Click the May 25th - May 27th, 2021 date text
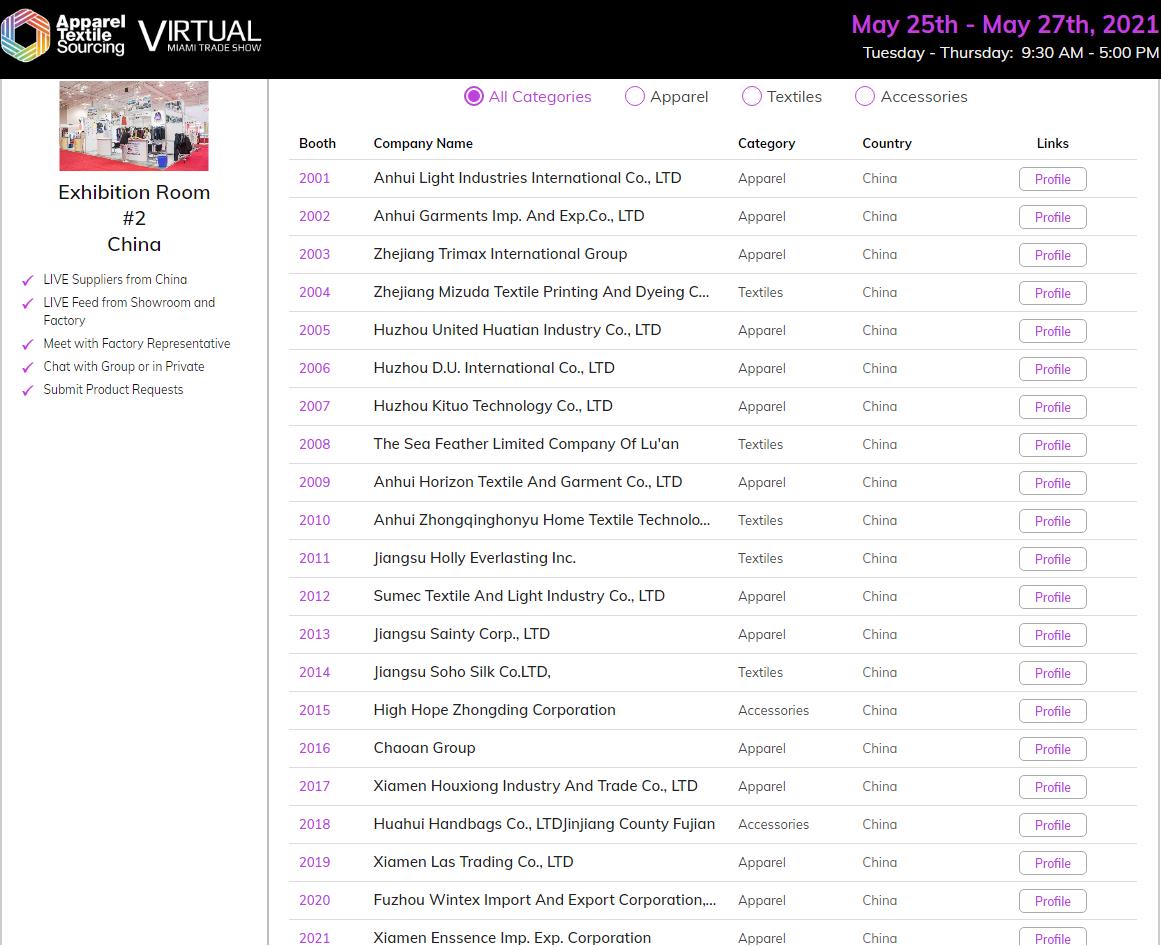 tap(1005, 24)
